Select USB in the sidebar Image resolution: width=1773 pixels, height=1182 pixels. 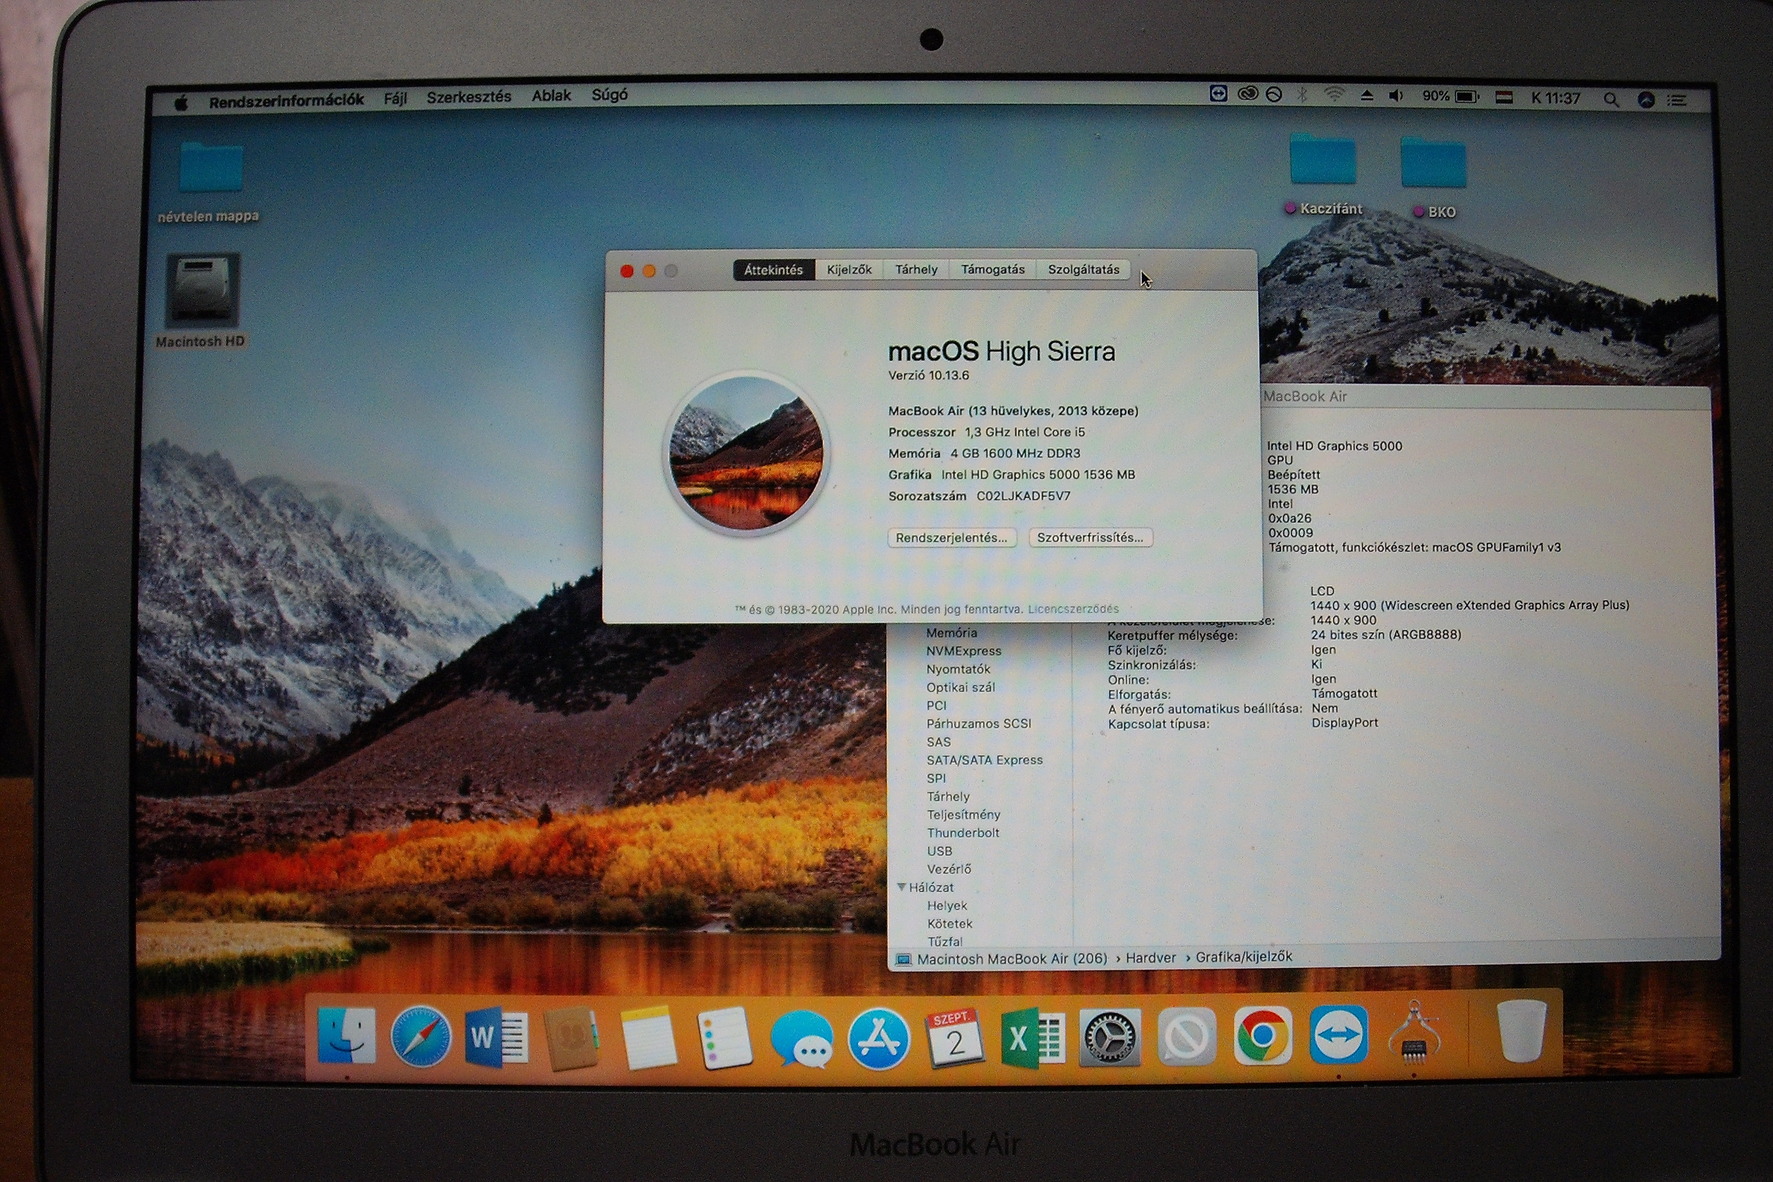[x=939, y=851]
